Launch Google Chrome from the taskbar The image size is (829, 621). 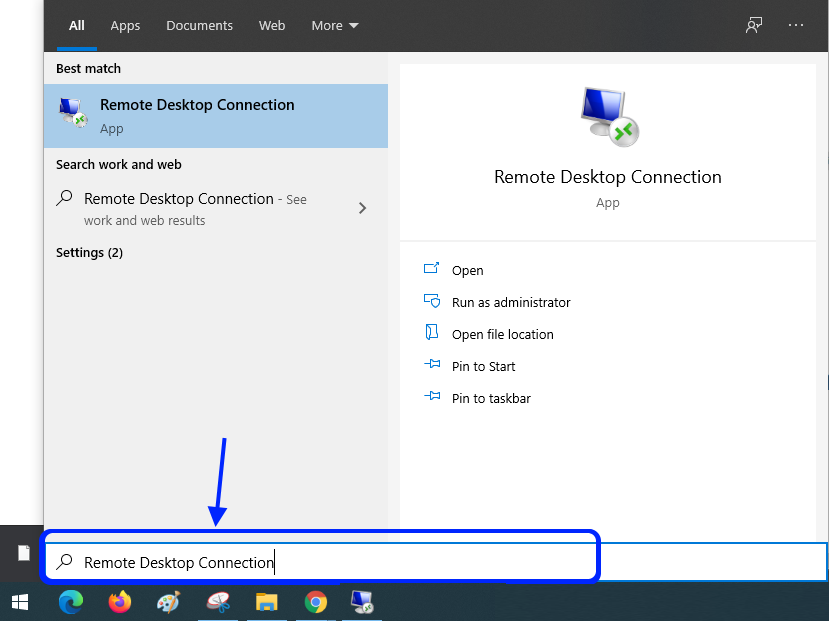(316, 602)
